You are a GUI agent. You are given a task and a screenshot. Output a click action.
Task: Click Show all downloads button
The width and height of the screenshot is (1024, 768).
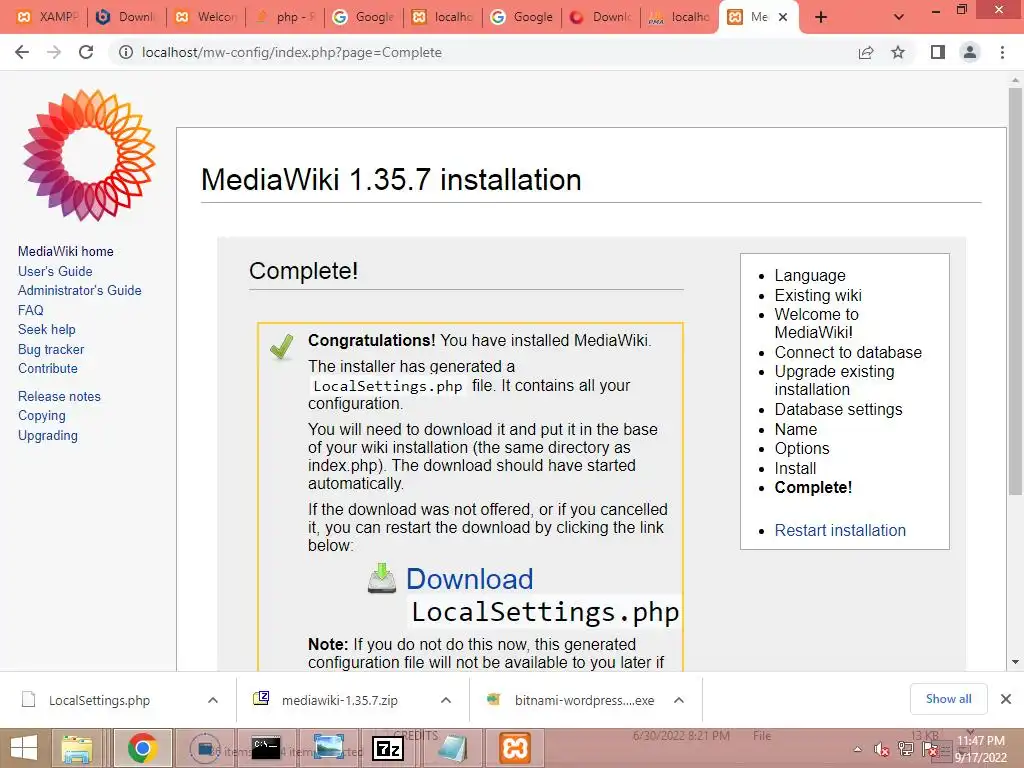948,699
